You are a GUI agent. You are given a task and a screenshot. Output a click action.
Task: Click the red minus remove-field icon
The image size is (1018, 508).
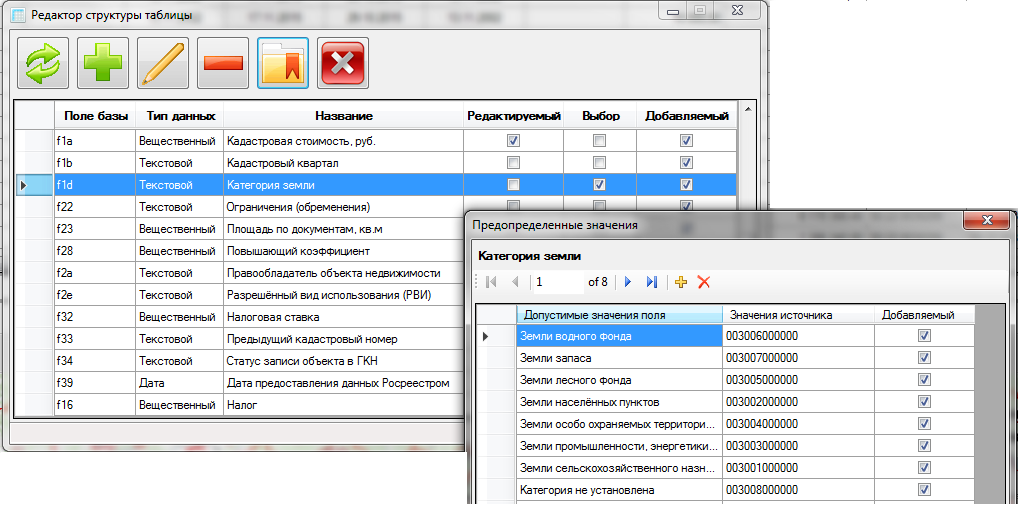pyautogui.click(x=223, y=63)
